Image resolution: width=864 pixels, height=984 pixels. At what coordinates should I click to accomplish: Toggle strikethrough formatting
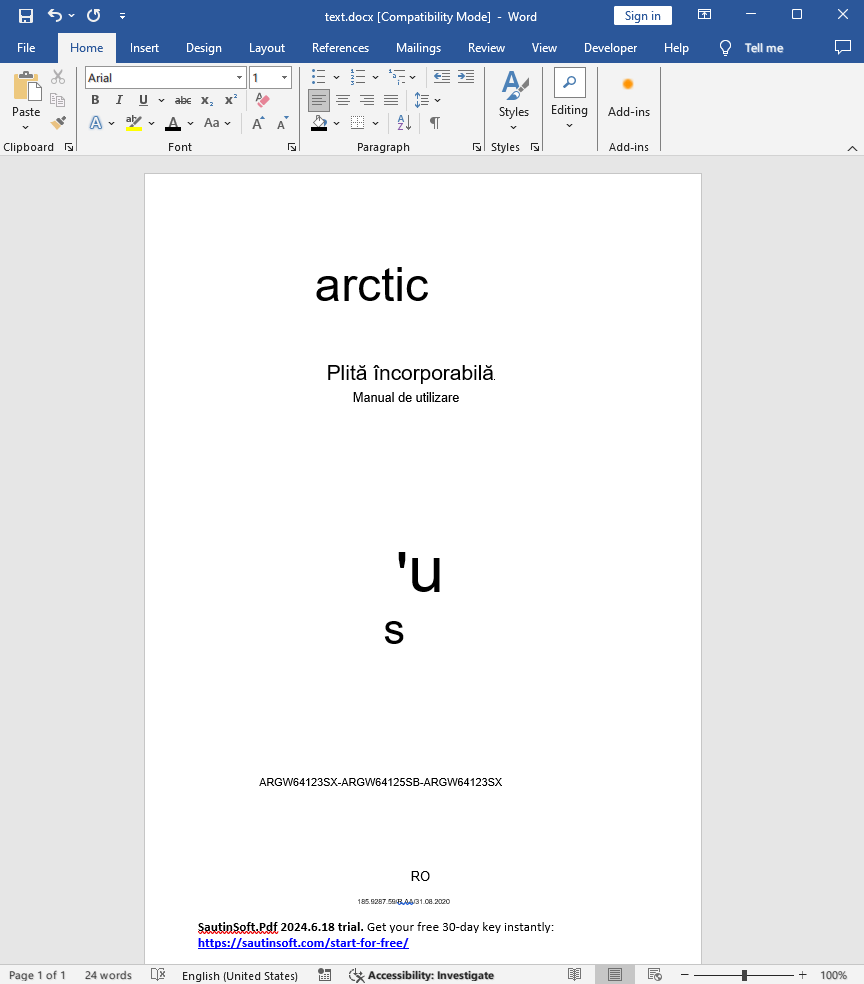pyautogui.click(x=182, y=100)
